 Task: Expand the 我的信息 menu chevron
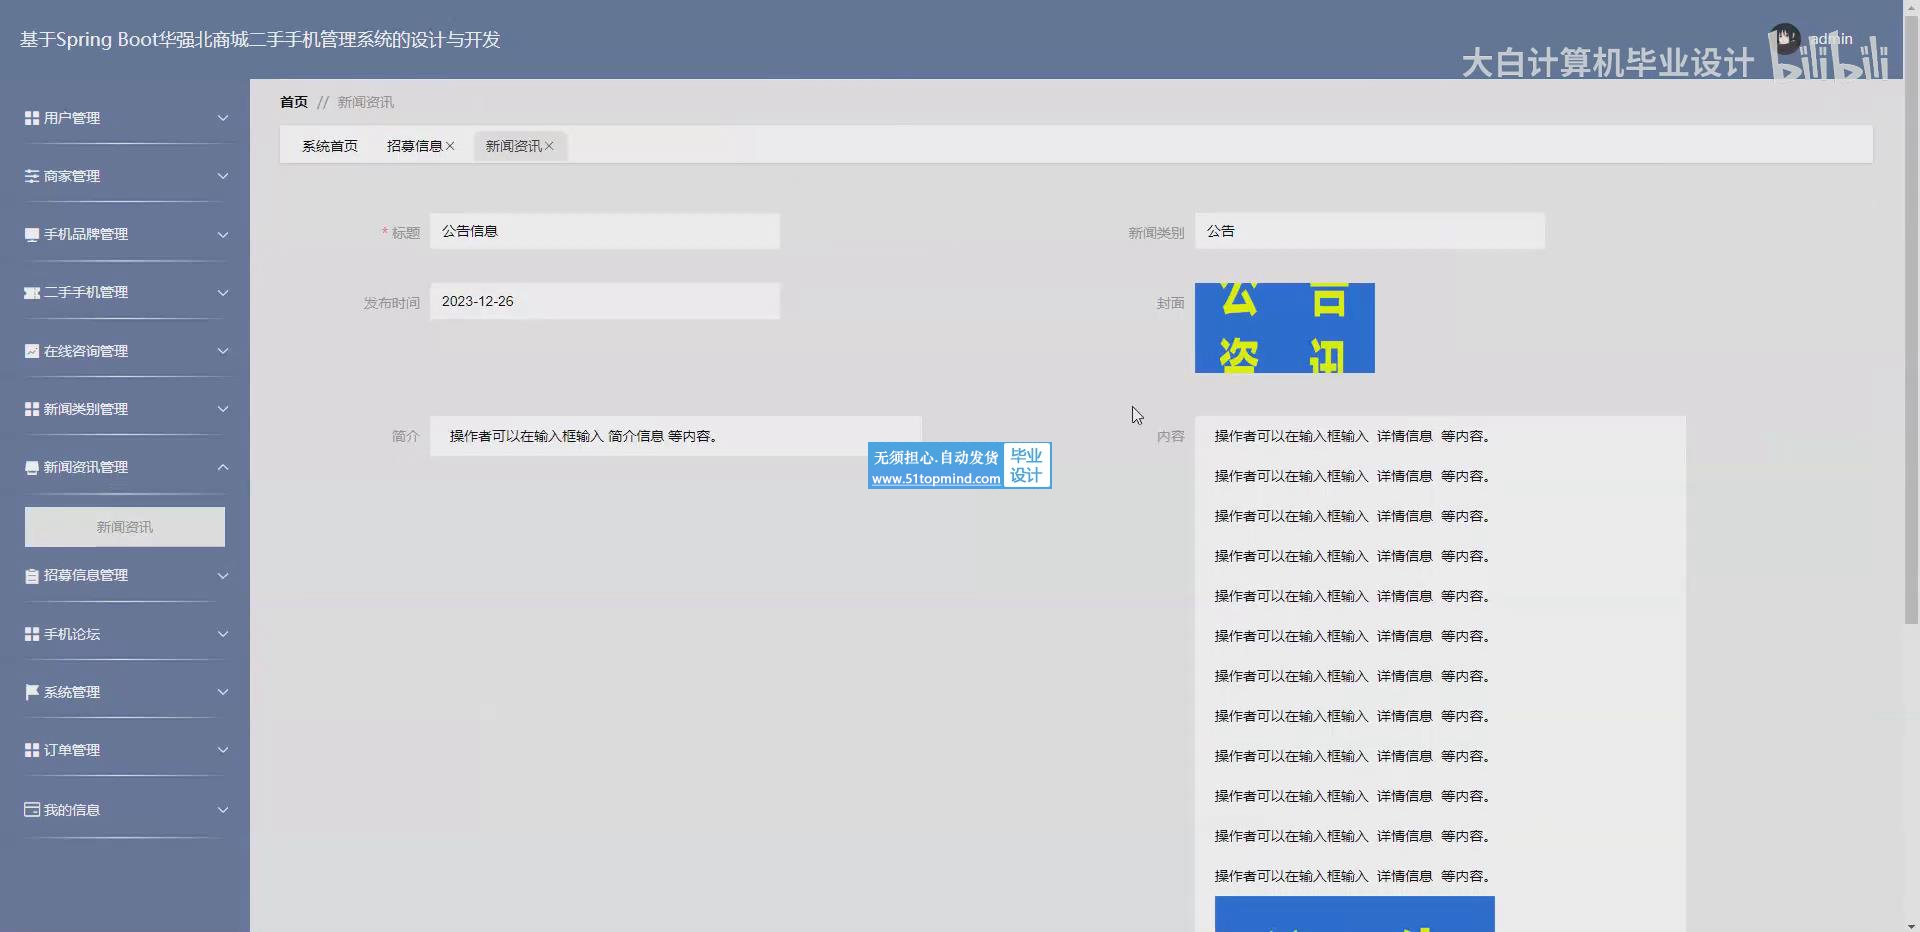pos(223,810)
